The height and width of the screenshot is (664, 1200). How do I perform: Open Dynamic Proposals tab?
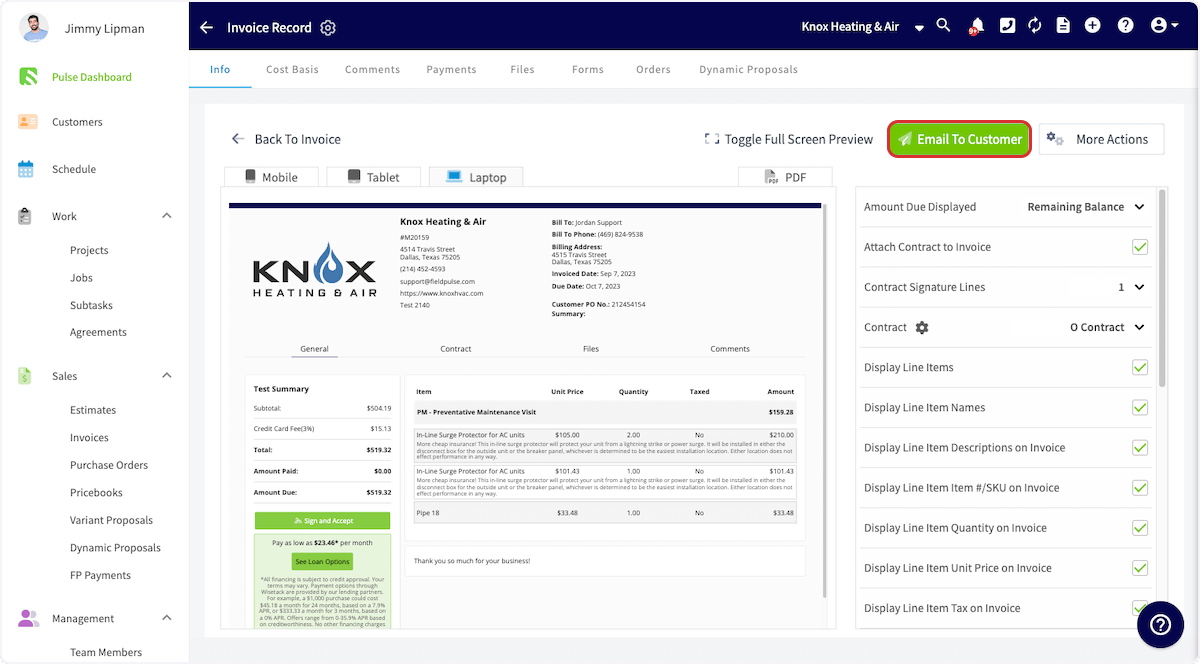click(x=748, y=70)
